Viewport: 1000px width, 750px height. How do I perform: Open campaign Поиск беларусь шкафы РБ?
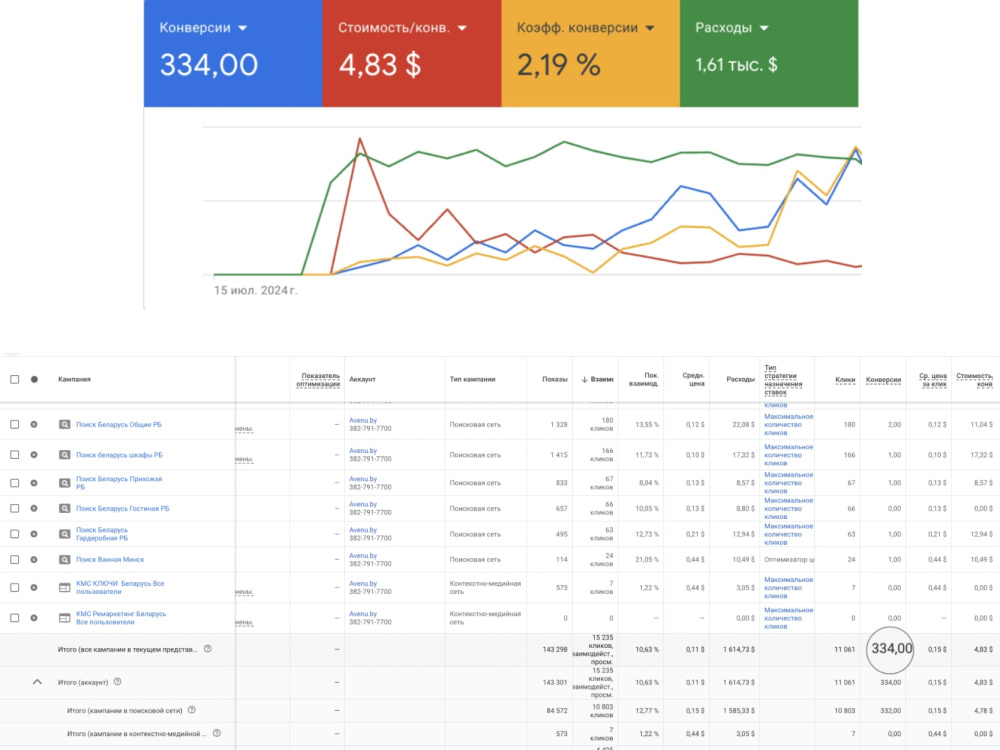(x=119, y=455)
